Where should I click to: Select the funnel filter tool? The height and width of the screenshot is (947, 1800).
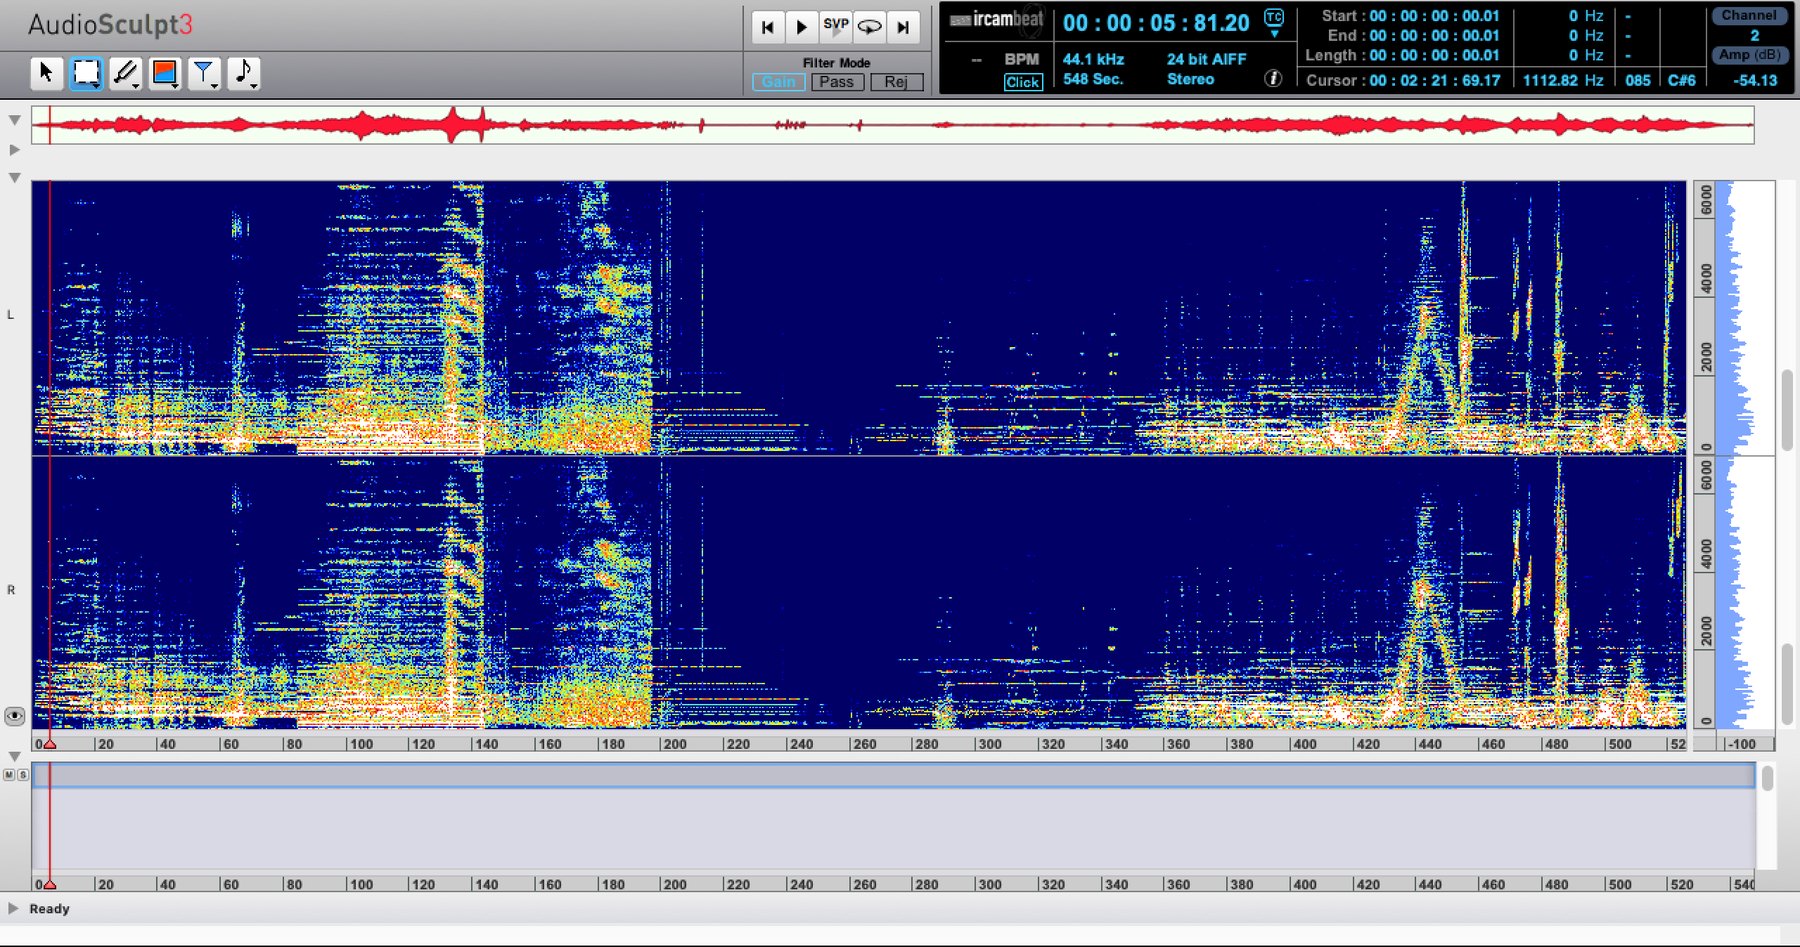(204, 73)
